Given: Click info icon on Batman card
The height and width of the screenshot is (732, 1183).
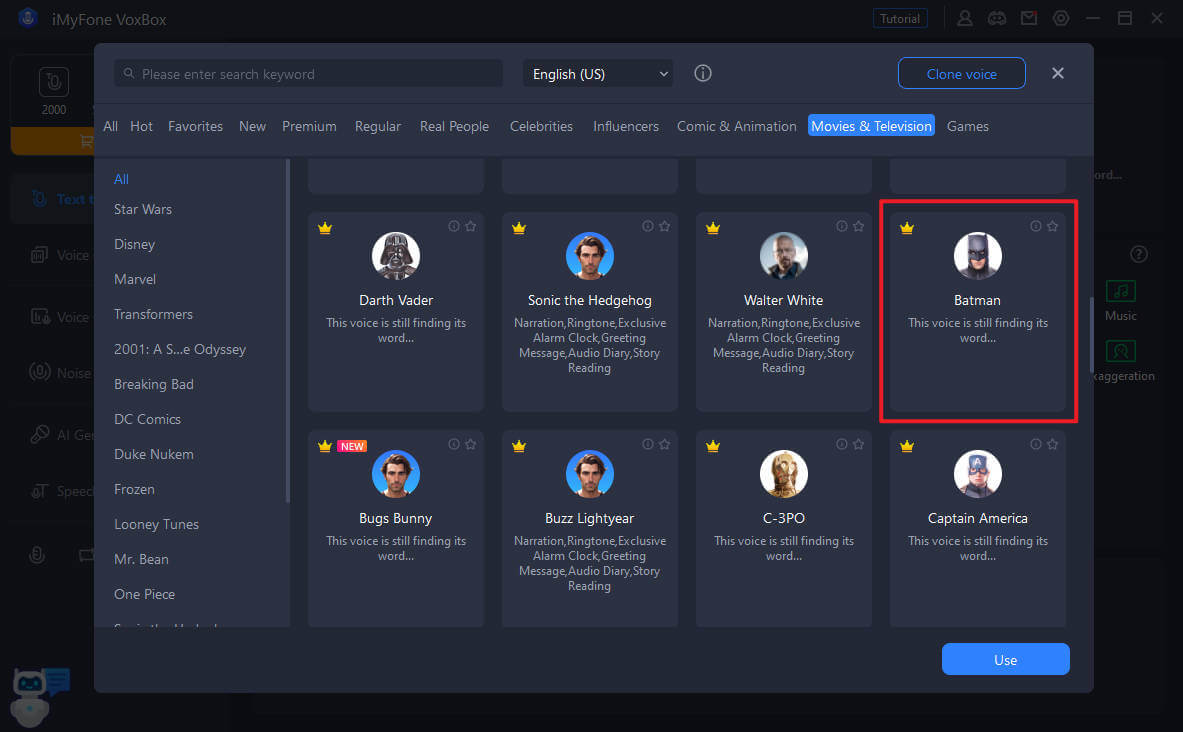Looking at the screenshot, I should (1035, 226).
